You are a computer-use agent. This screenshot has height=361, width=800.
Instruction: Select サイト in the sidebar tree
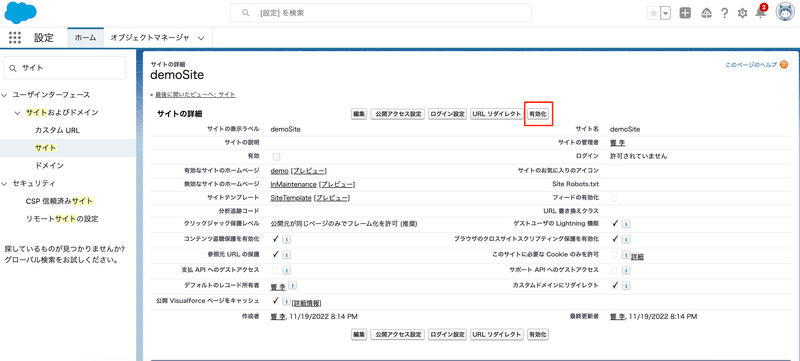[x=45, y=148]
